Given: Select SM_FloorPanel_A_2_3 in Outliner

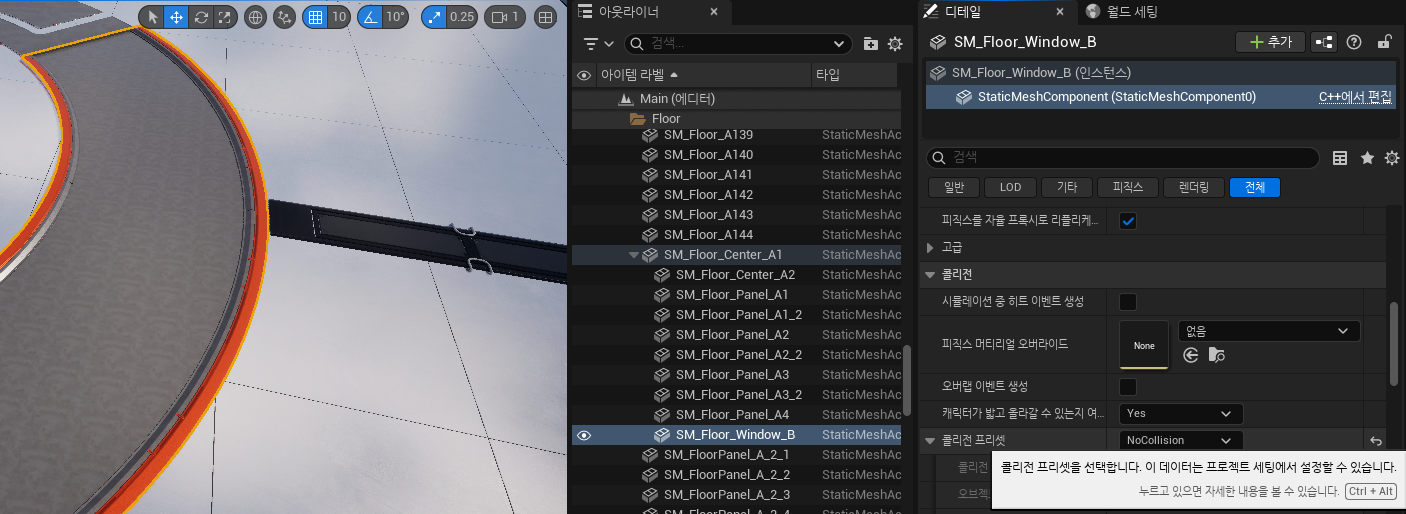Looking at the screenshot, I should [737, 495].
